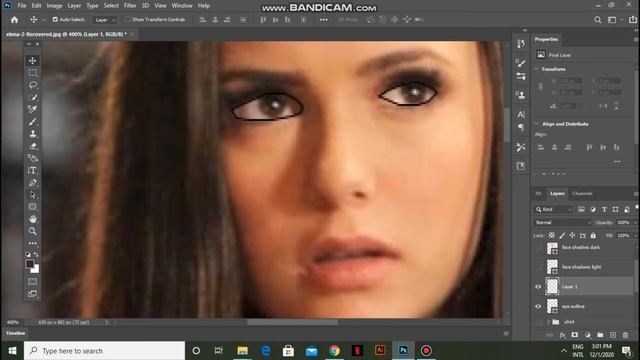640x360 pixels.
Task: Open the options bar three-dots more button
Action: pos(324,20)
